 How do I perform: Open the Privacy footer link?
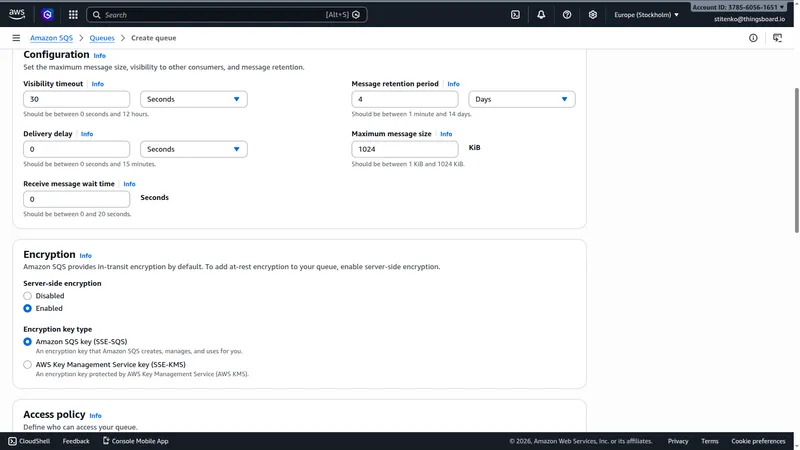[x=678, y=441]
